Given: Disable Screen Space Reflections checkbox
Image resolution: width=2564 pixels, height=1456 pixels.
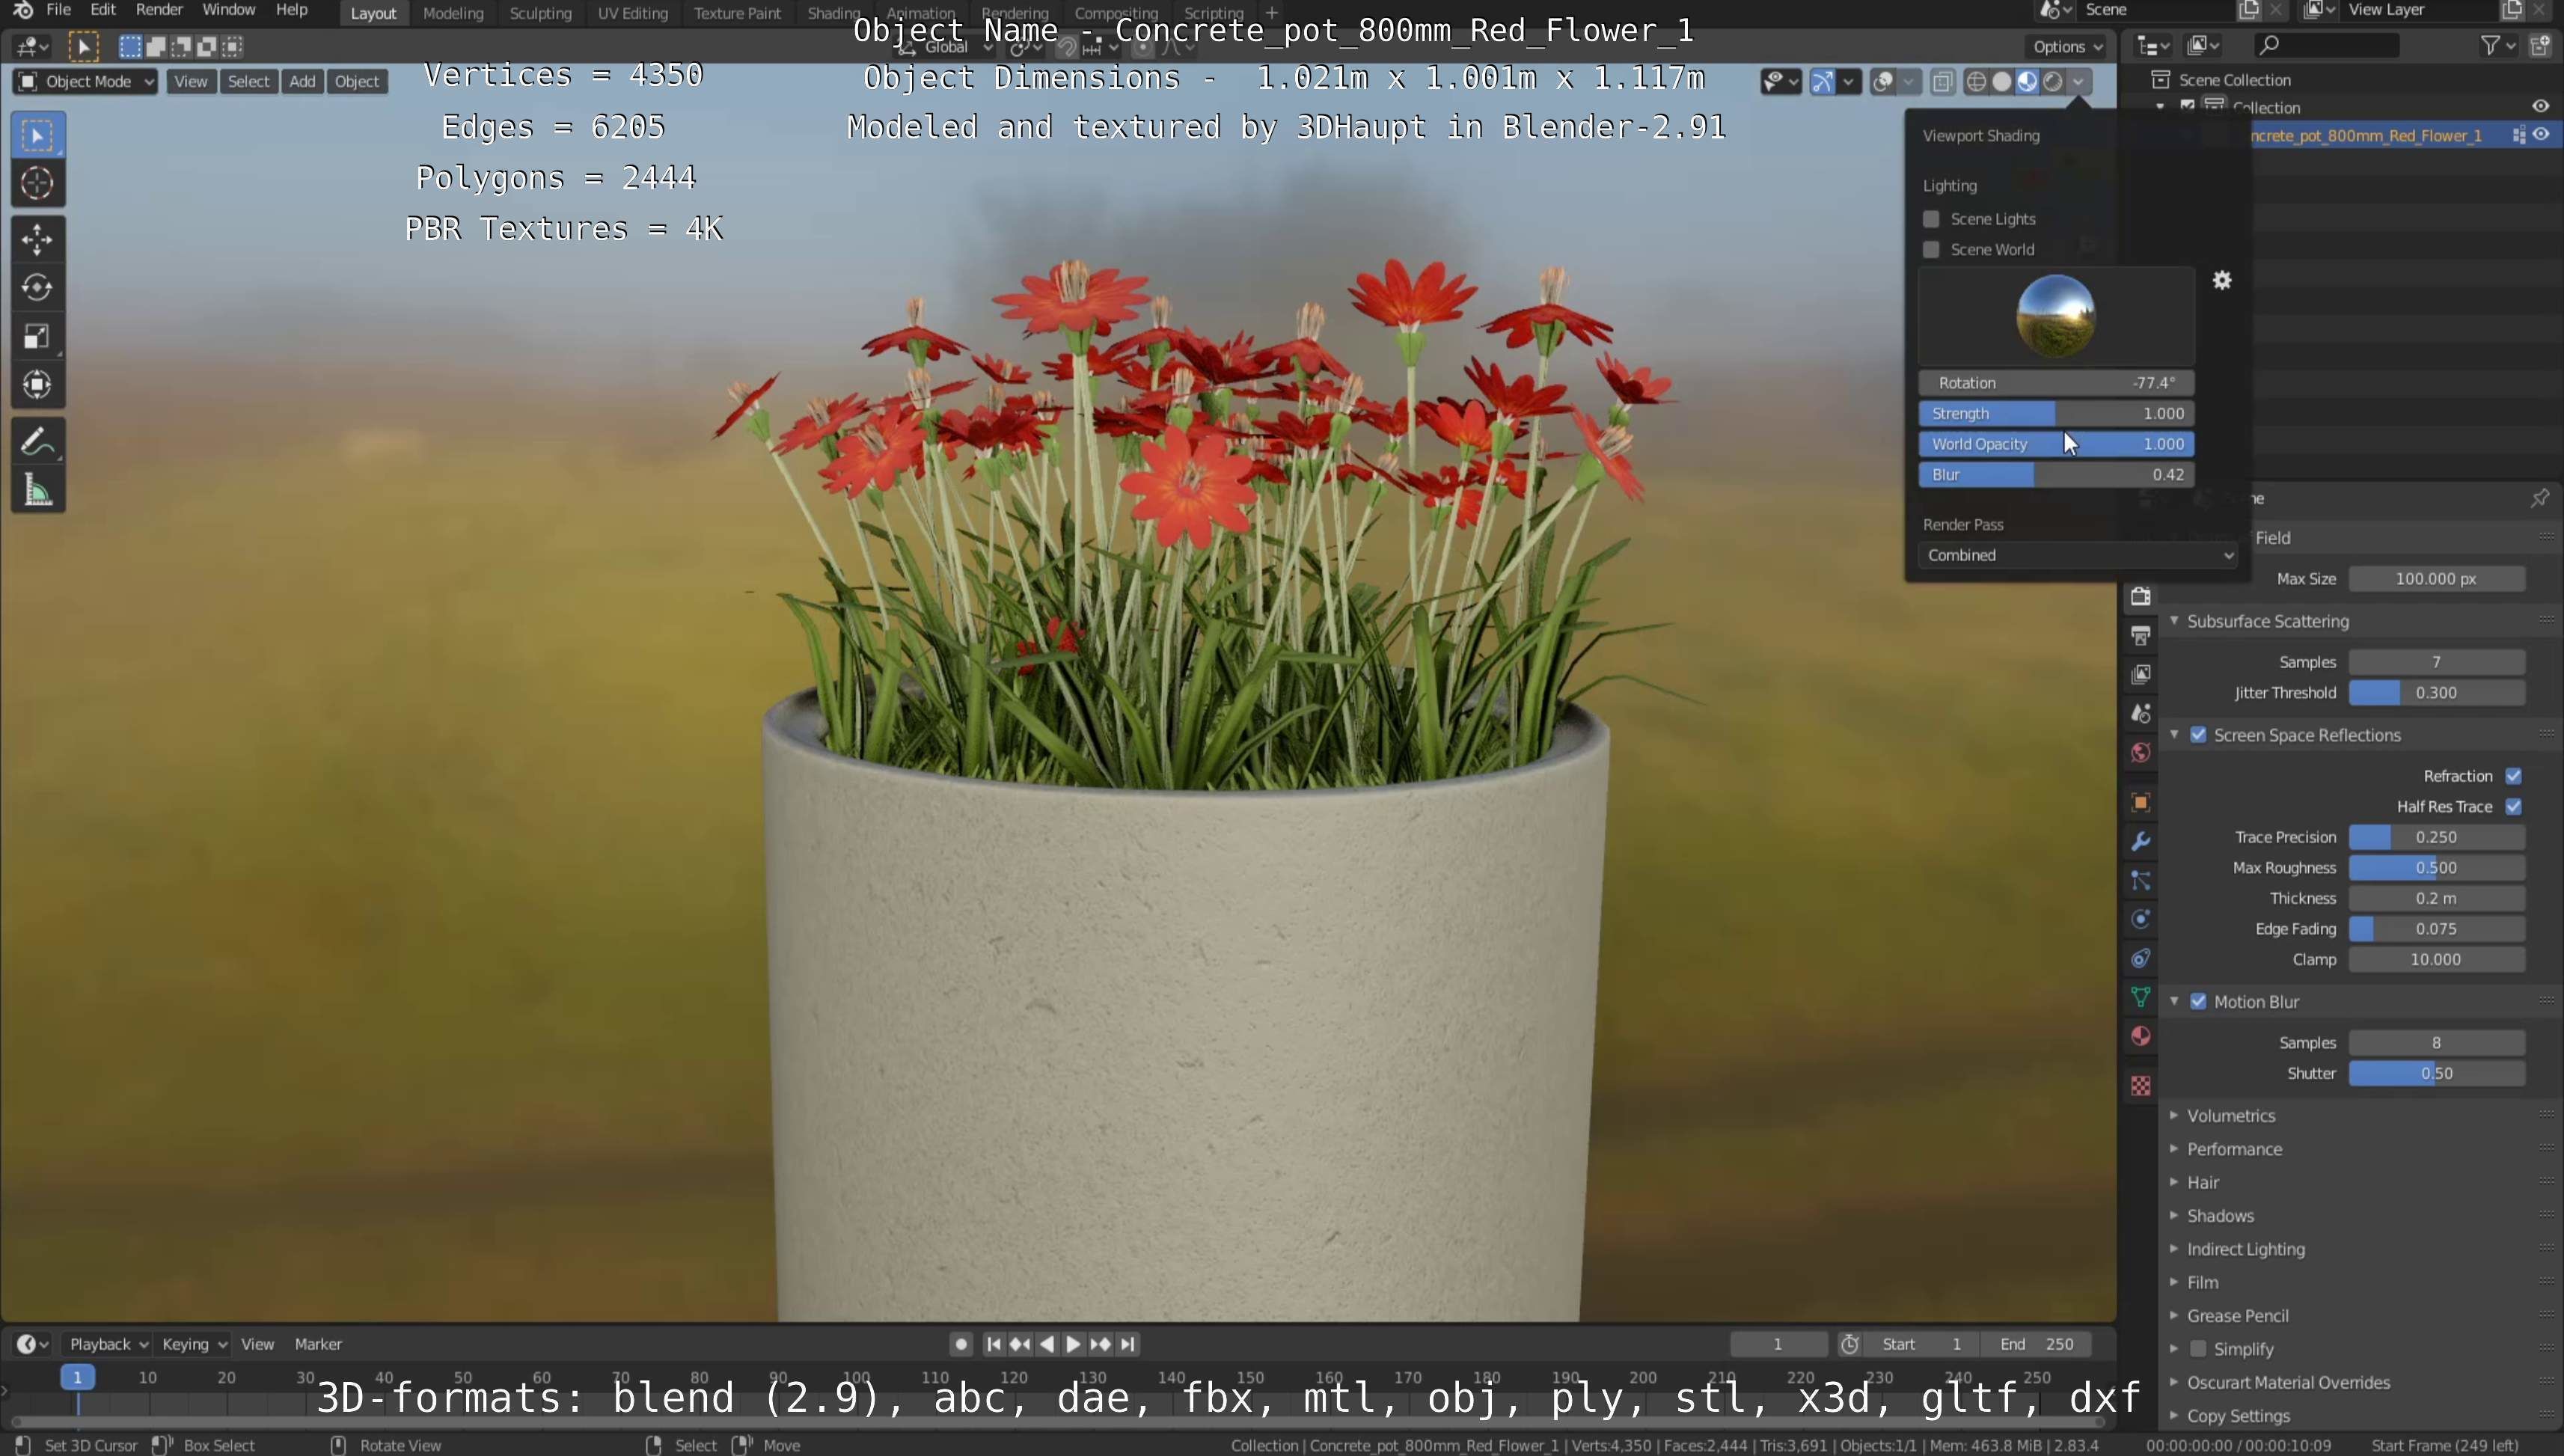Looking at the screenshot, I should (2198, 735).
